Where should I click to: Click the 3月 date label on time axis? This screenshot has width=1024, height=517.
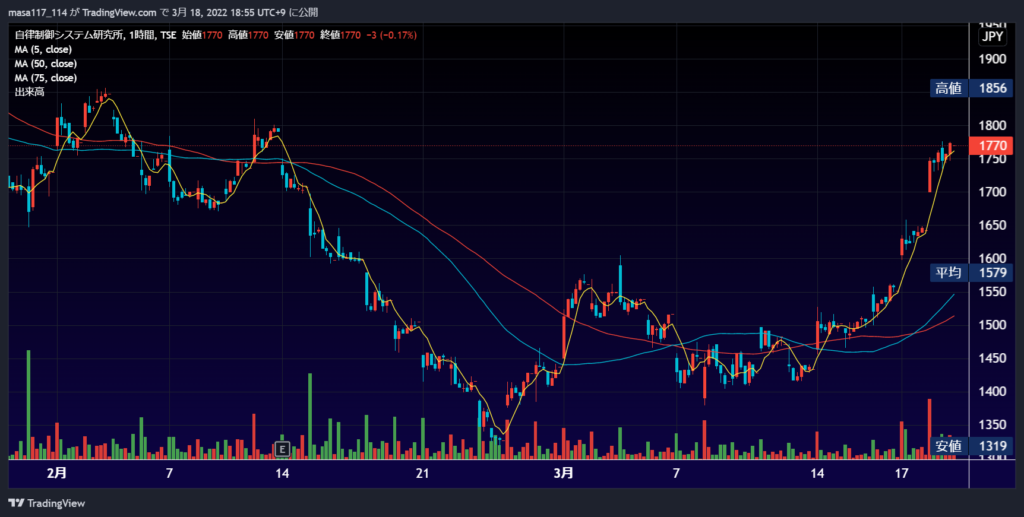point(564,473)
